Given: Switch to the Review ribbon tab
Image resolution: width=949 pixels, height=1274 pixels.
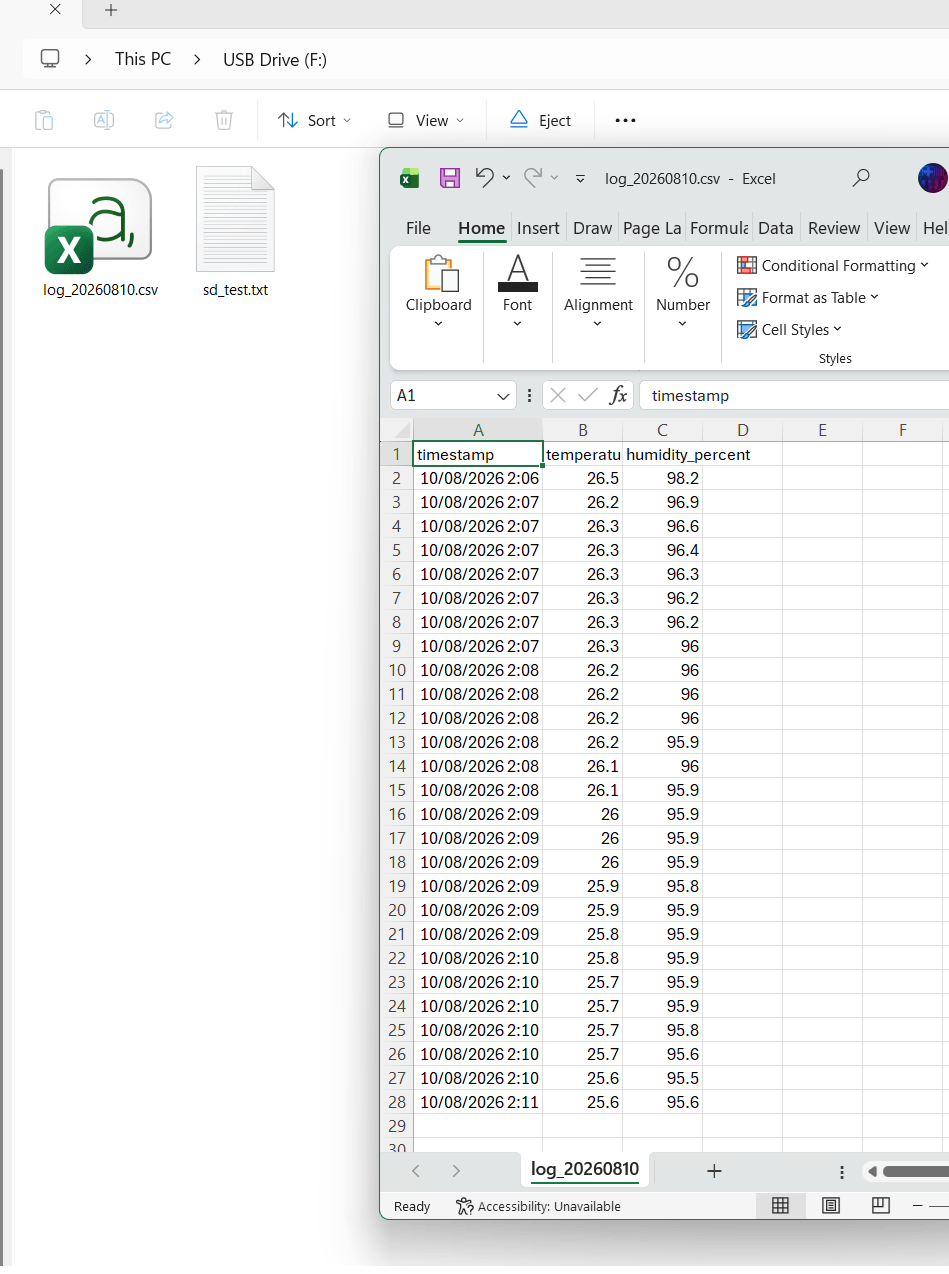Looking at the screenshot, I should (x=834, y=228).
